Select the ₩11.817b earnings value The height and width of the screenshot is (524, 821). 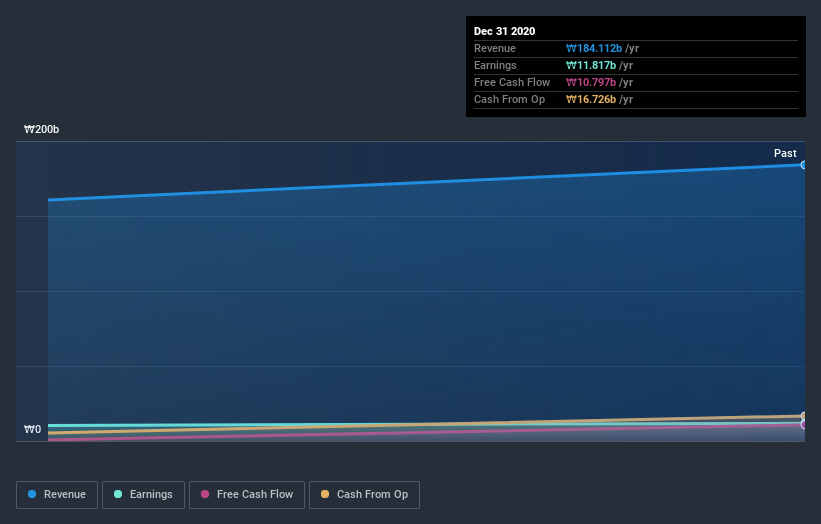point(591,65)
